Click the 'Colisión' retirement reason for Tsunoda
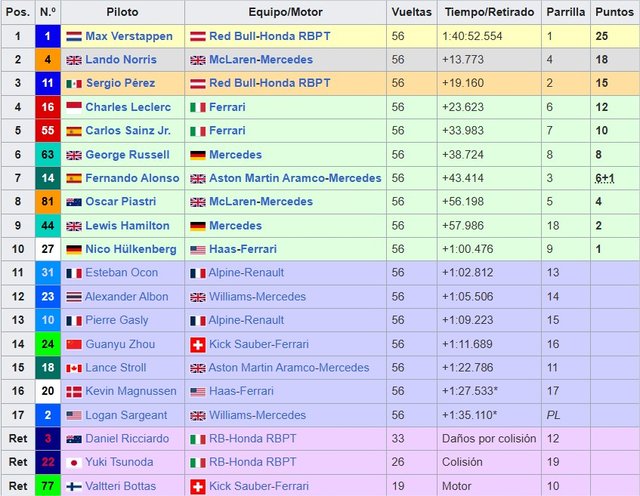640x496 pixels. 462,462
